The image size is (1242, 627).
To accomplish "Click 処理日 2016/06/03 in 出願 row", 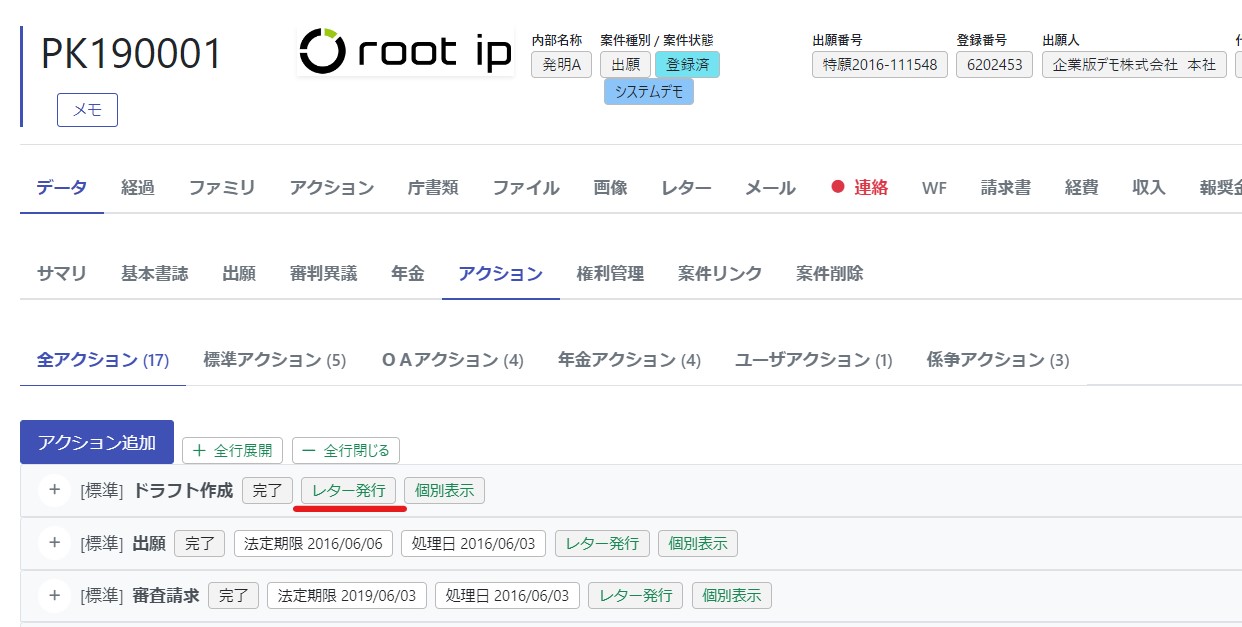I will click(474, 543).
